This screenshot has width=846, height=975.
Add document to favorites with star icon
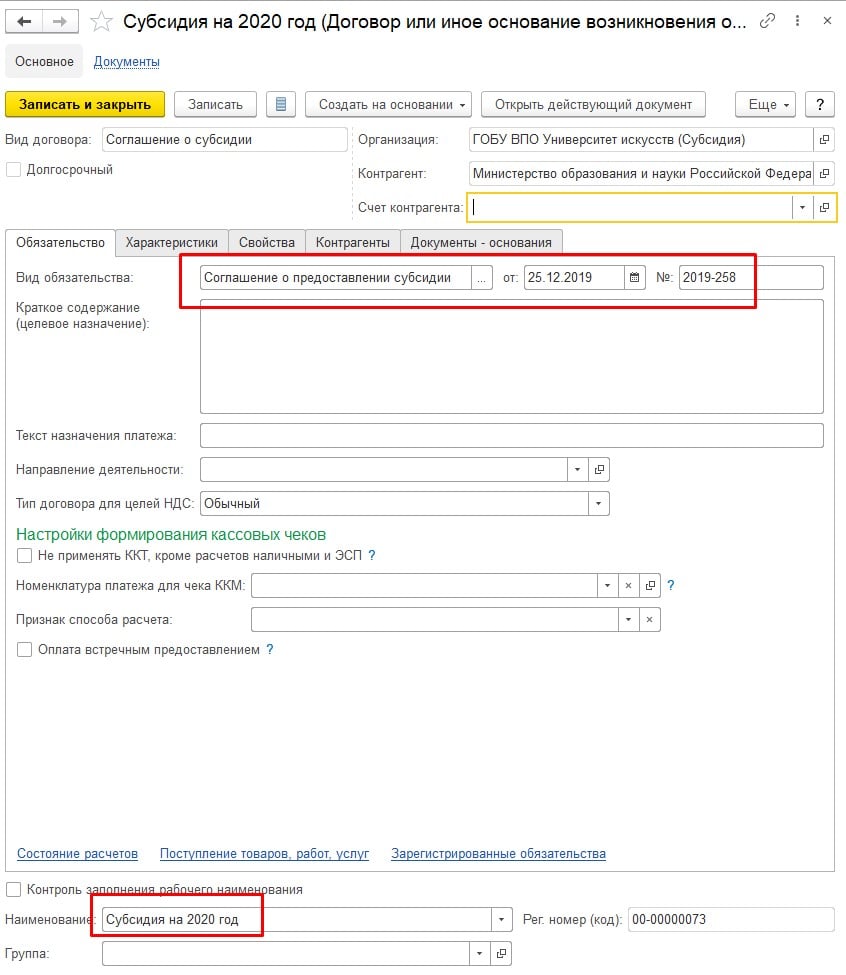pos(101,21)
